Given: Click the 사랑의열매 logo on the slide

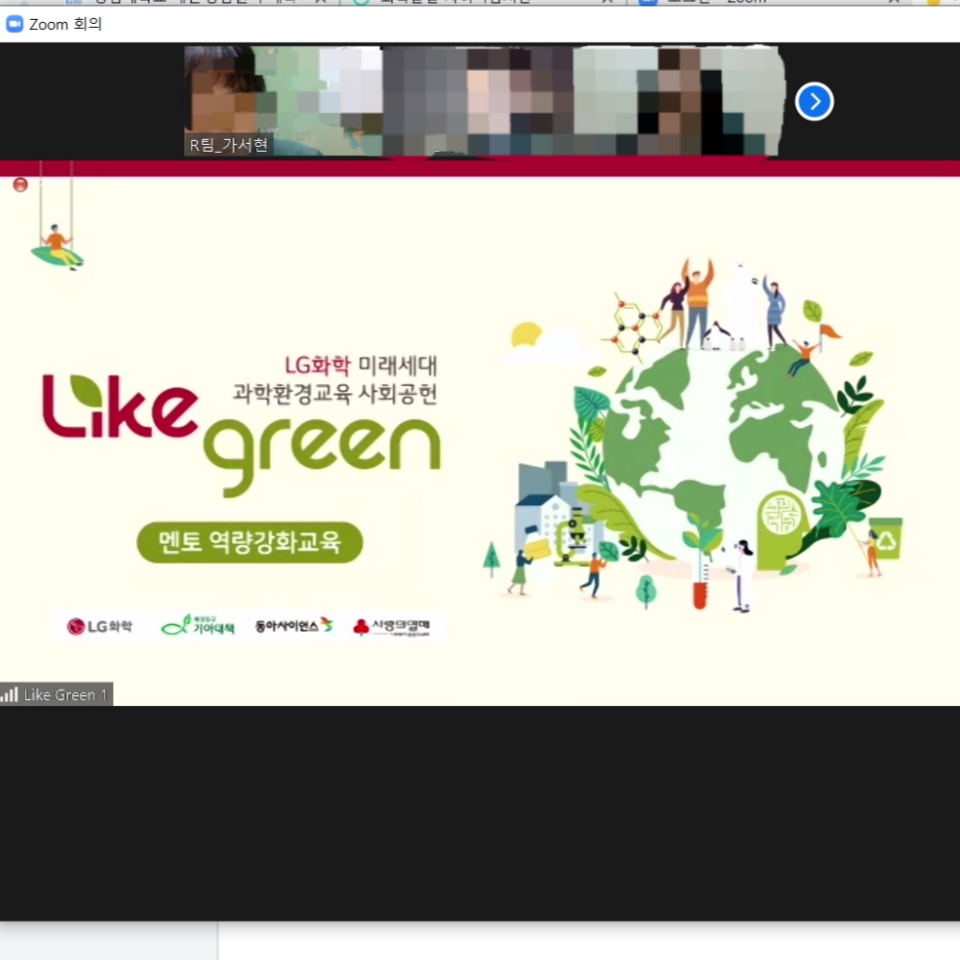Looking at the screenshot, I should 391,626.
